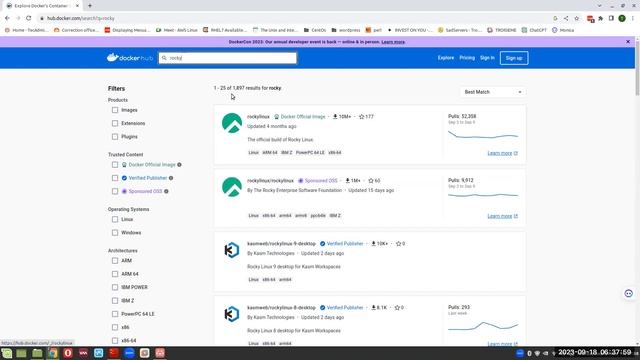Click info icon beside Docker Official Image filter
640x360 pixels.
[179, 164]
